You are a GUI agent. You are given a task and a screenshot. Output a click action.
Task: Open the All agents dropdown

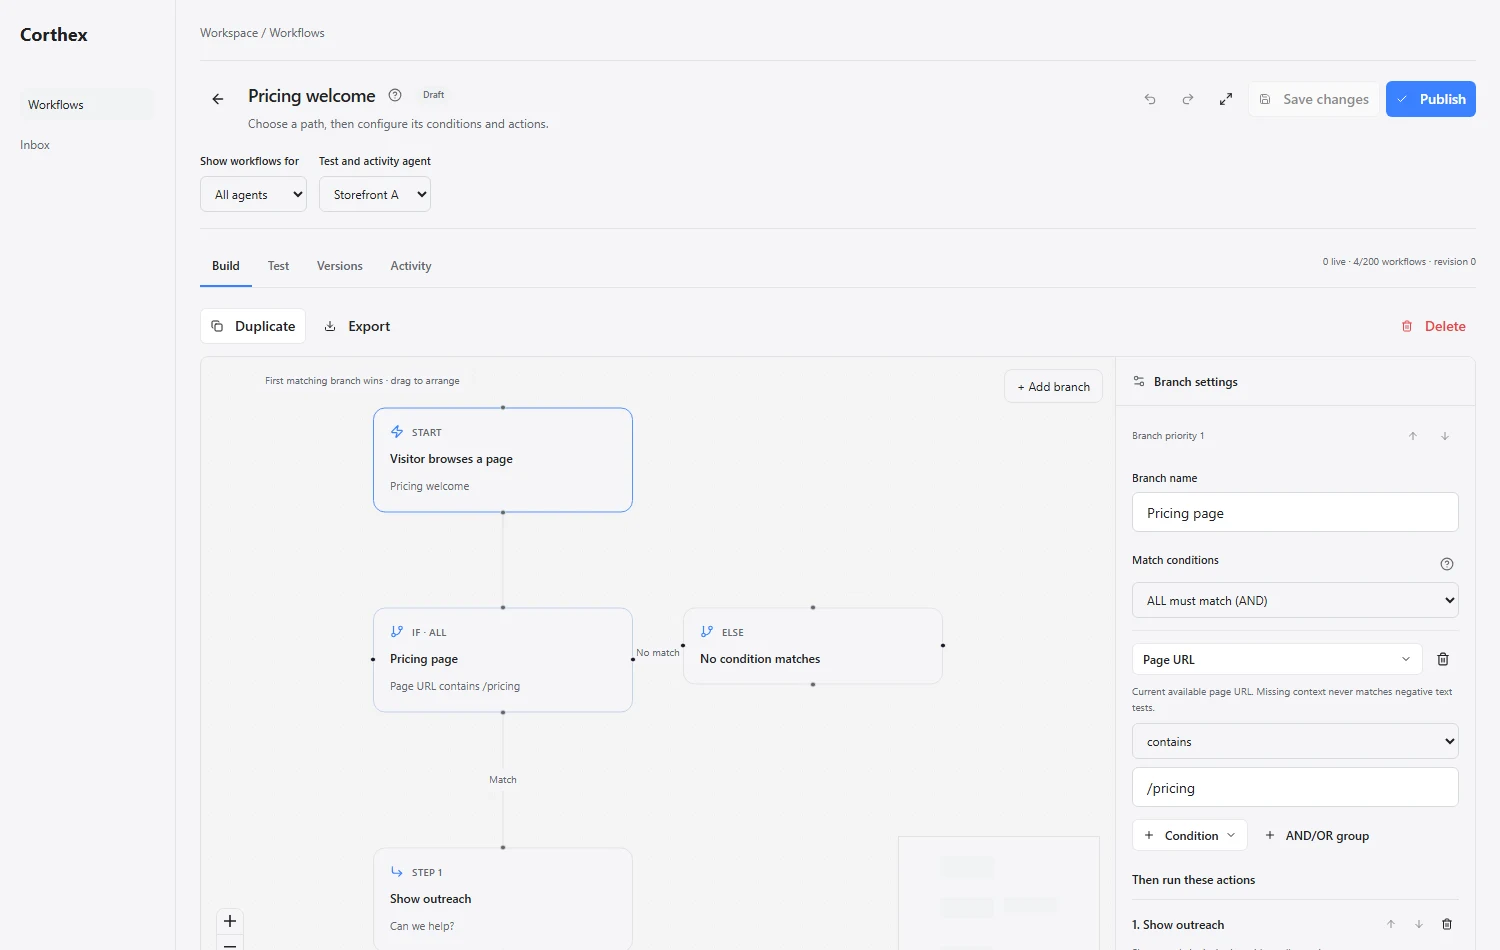pyautogui.click(x=254, y=195)
